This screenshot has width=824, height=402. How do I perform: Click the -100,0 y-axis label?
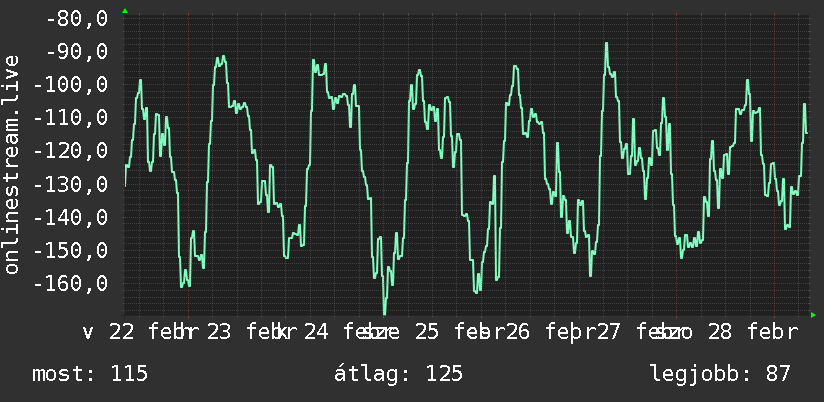(70, 85)
